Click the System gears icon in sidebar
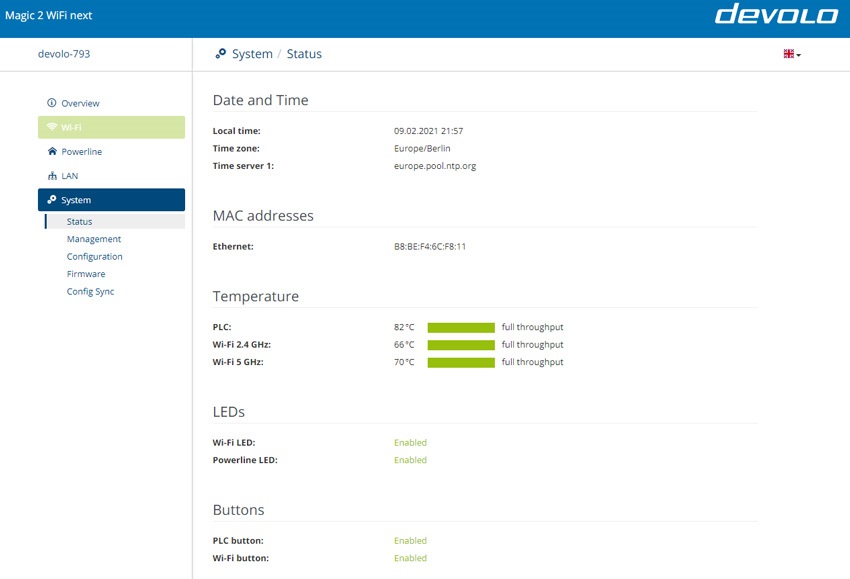Image resolution: width=850 pixels, height=579 pixels. pos(51,200)
